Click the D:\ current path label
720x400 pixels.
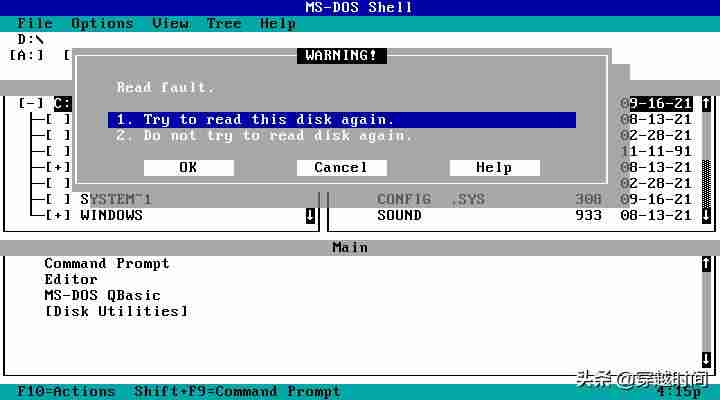click(x=30, y=39)
